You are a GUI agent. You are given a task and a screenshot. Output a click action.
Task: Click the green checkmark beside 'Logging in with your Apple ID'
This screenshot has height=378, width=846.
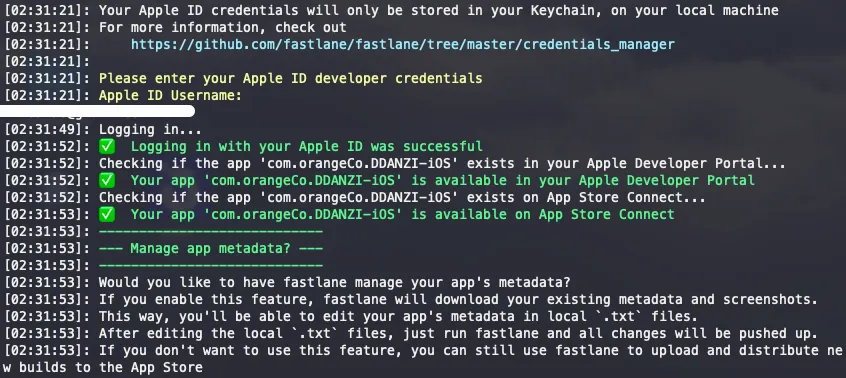[x=107, y=146]
